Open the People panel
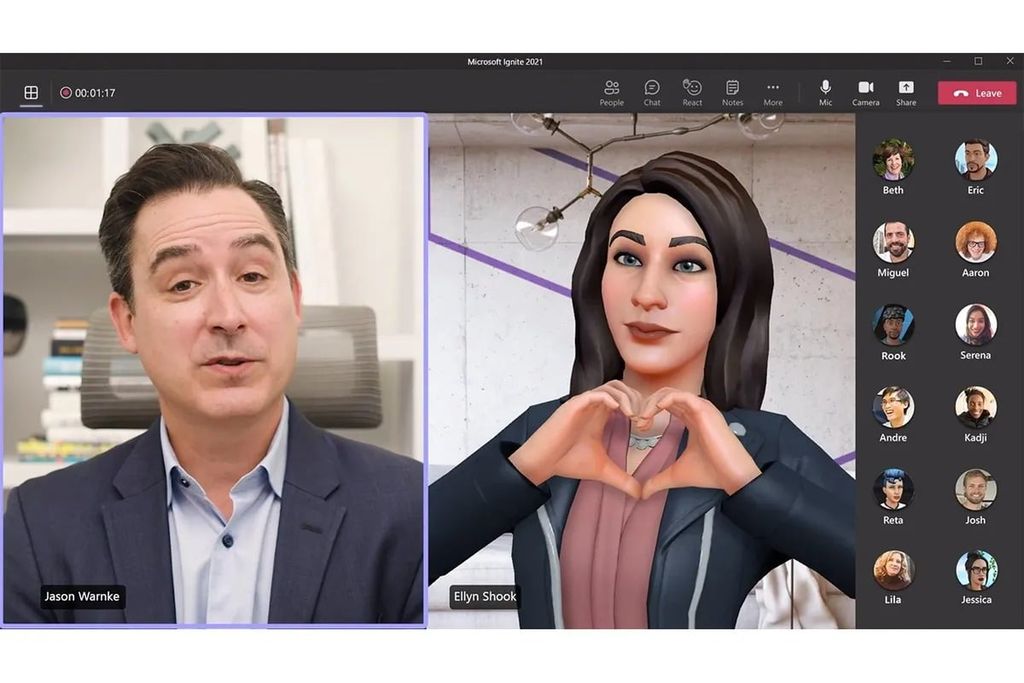Screen dimensions: 1024x683 (611, 92)
